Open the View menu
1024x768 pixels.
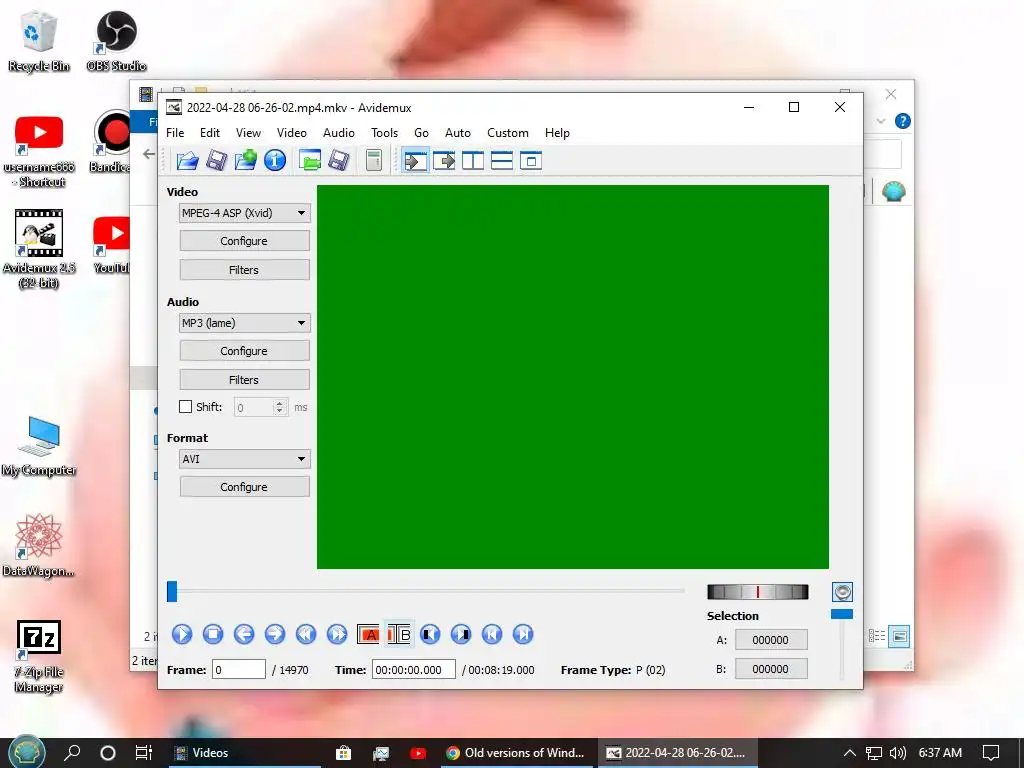click(248, 133)
